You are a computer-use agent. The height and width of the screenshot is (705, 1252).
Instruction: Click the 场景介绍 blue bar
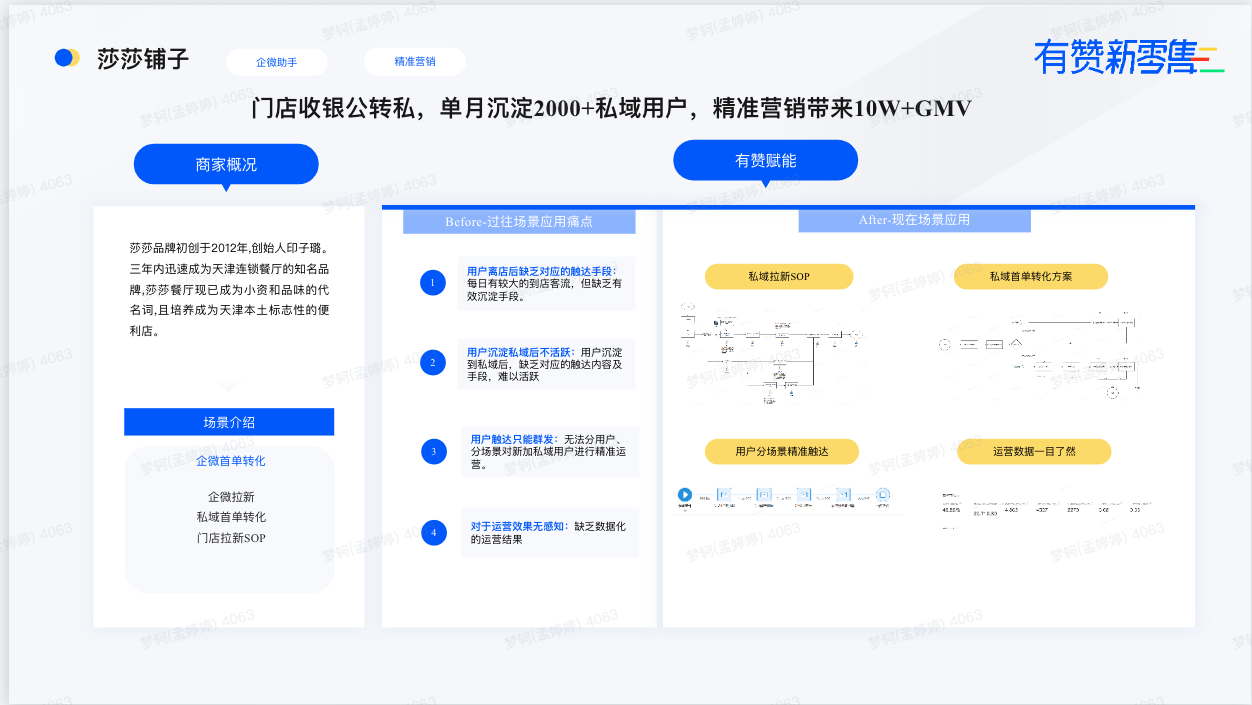pyautogui.click(x=229, y=422)
